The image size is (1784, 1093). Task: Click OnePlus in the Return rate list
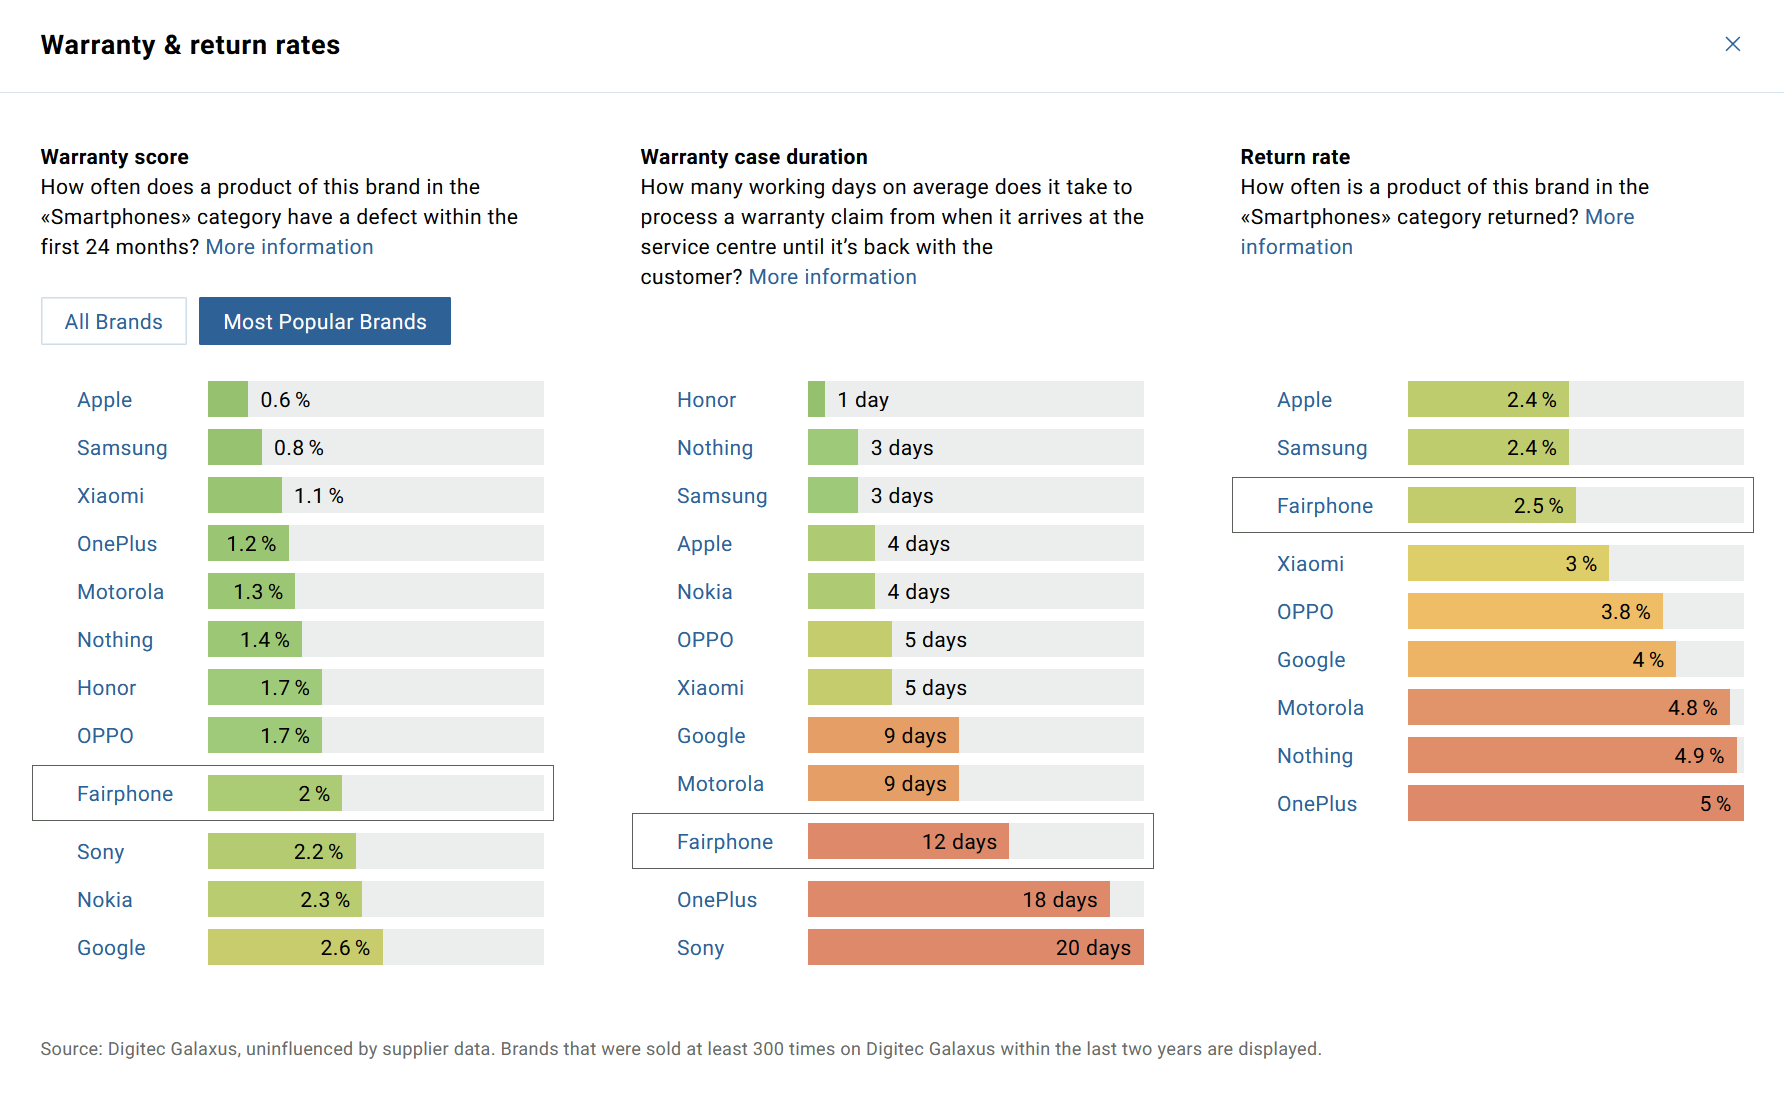(x=1317, y=804)
